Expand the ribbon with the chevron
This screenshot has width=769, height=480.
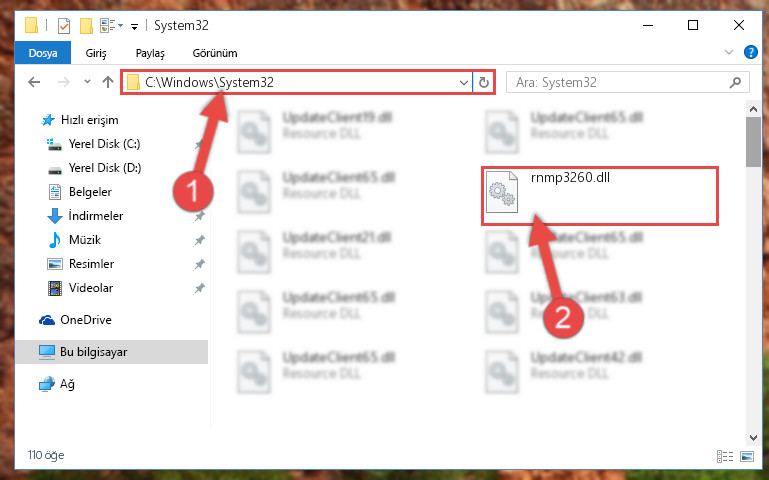[729, 52]
